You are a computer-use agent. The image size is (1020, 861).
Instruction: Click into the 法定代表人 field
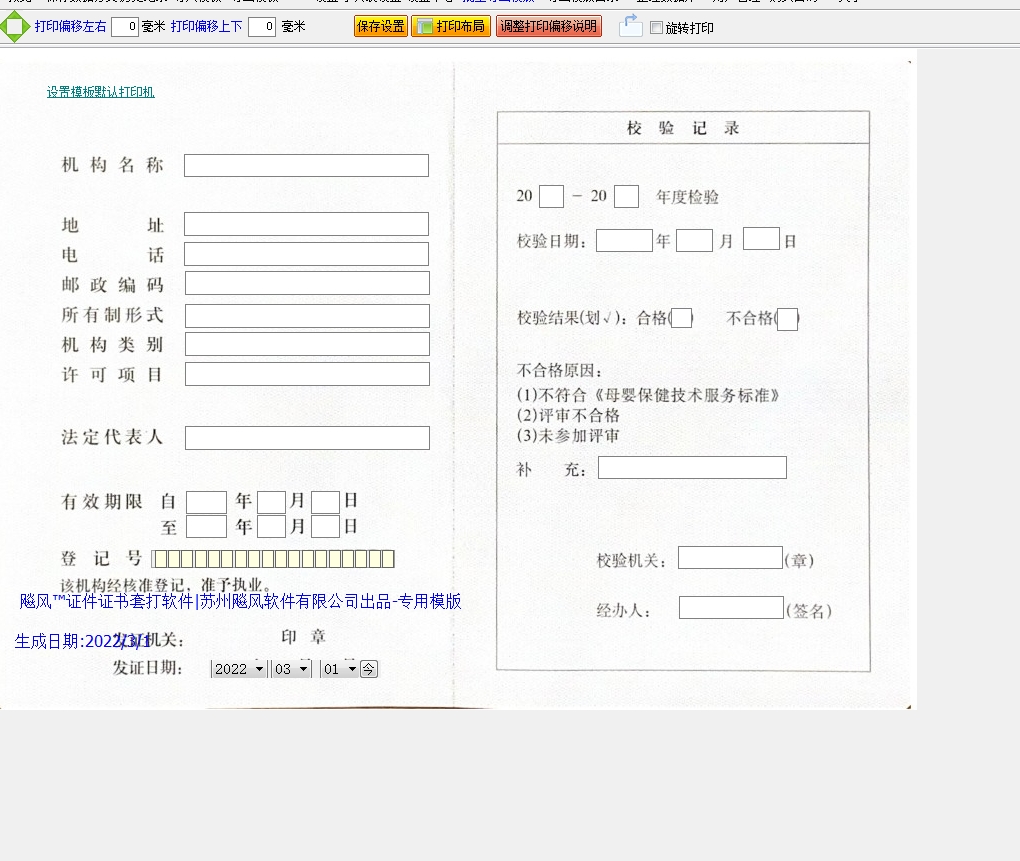[x=307, y=438]
